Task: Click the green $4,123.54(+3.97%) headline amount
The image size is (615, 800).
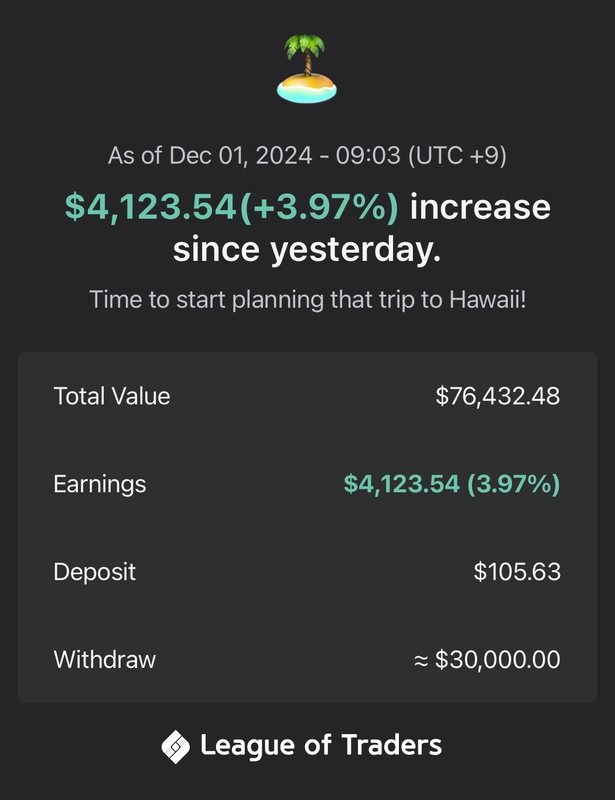Action: [232, 207]
